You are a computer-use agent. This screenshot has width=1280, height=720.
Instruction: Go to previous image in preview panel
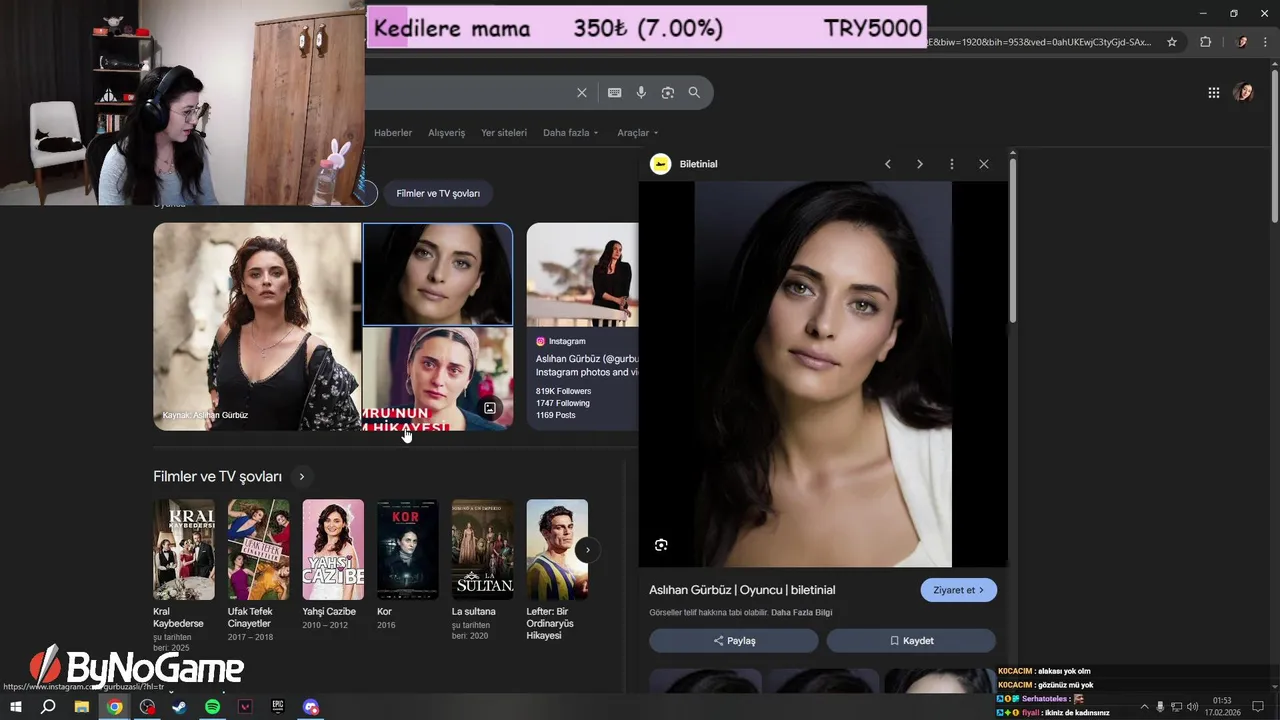[887, 164]
